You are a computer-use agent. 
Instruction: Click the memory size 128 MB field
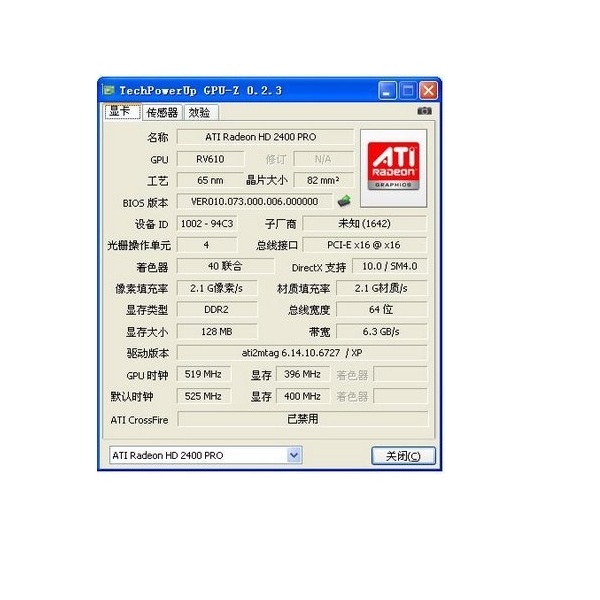coord(217,331)
